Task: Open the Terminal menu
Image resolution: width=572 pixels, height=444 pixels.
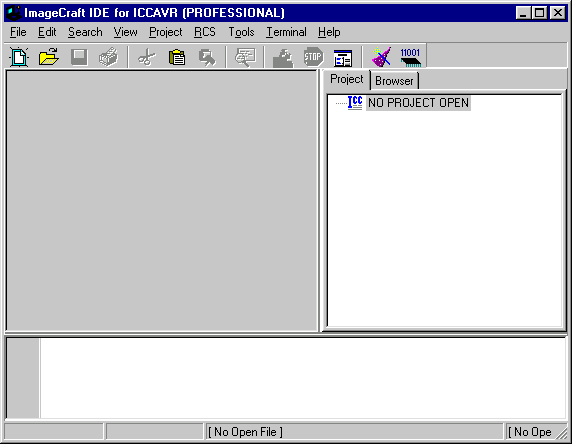Action: 286,32
